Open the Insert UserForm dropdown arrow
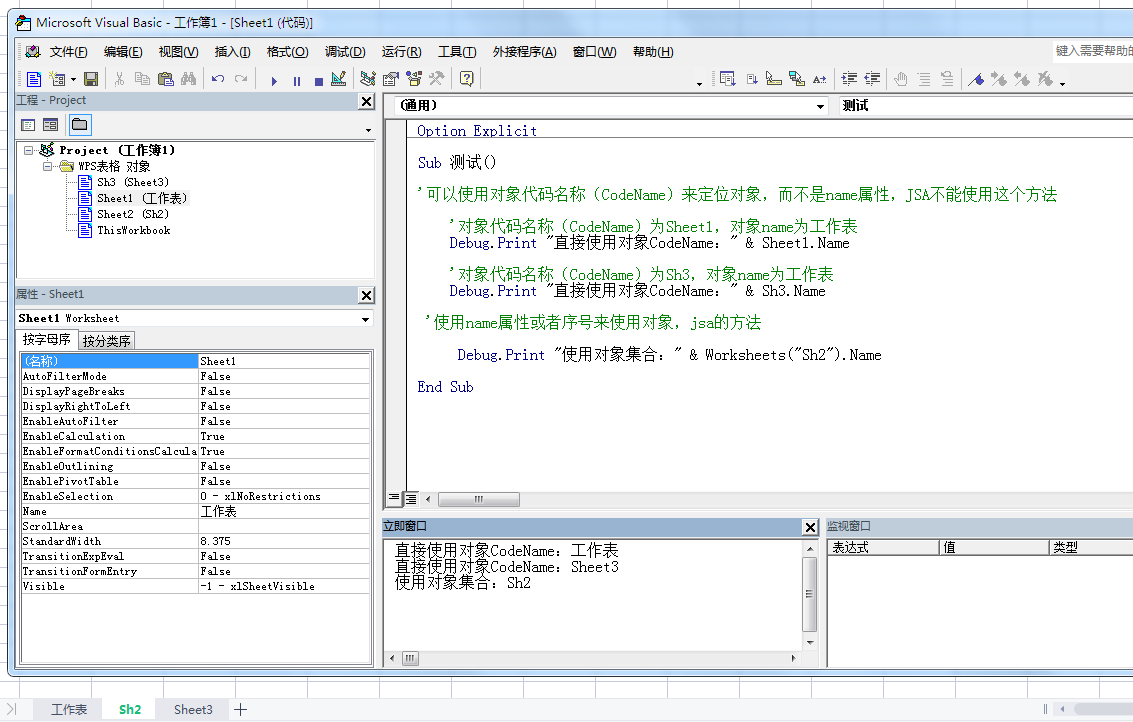1133x722 pixels. [x=73, y=80]
